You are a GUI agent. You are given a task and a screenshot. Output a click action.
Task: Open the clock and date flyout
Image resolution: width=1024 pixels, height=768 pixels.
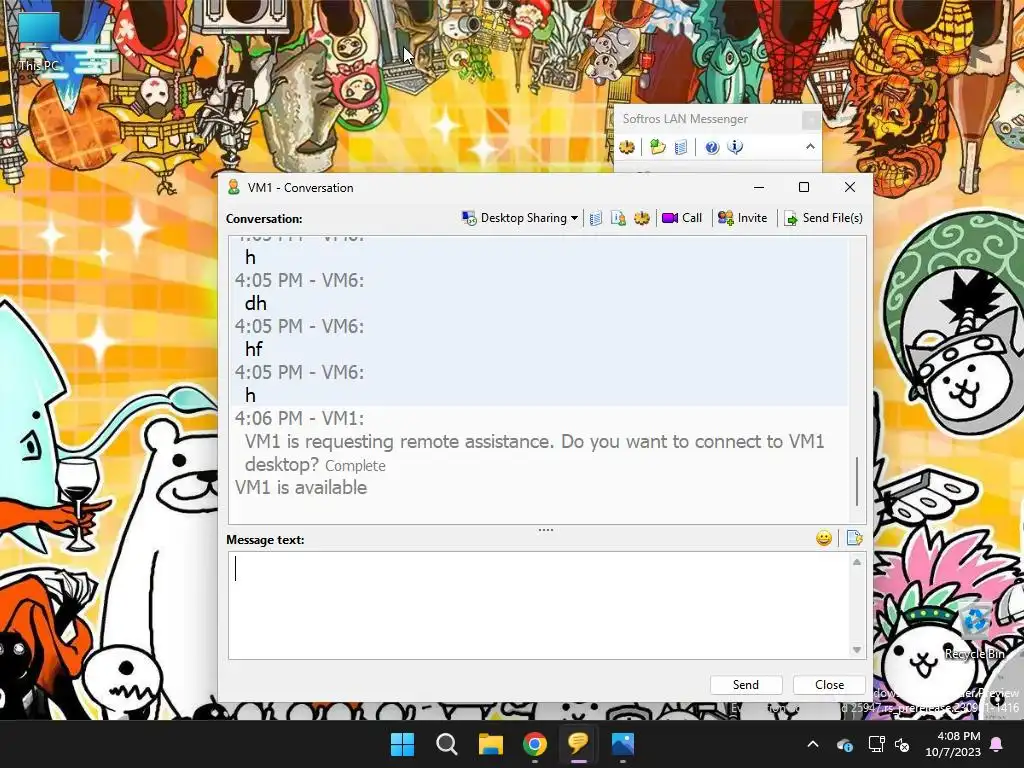point(953,744)
